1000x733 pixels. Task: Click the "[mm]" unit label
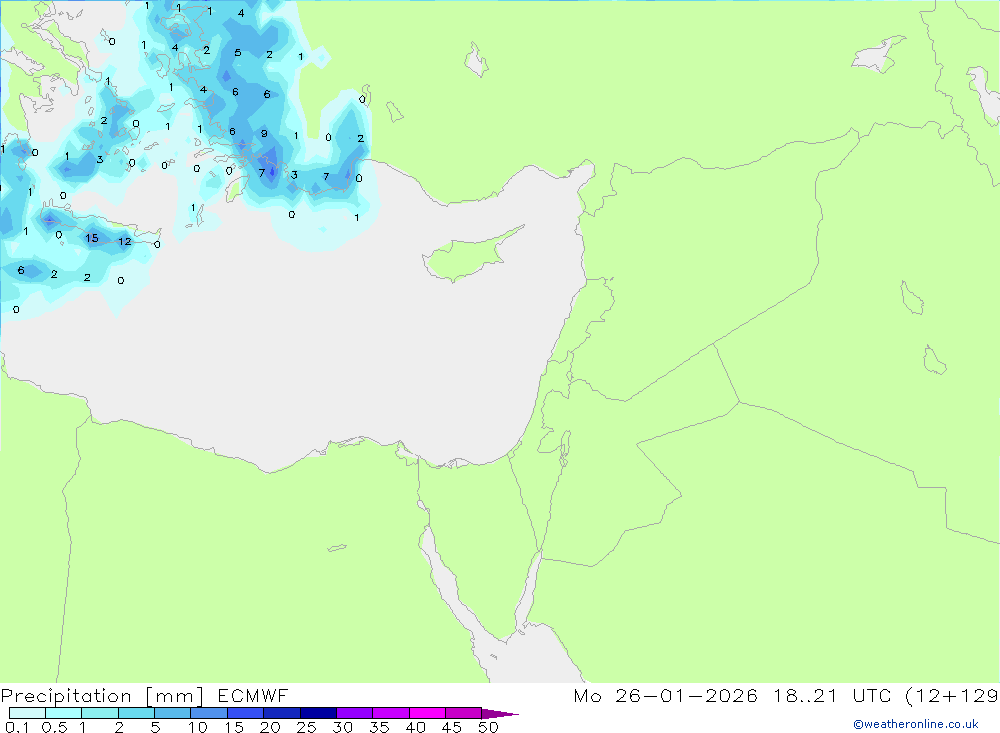click(175, 696)
